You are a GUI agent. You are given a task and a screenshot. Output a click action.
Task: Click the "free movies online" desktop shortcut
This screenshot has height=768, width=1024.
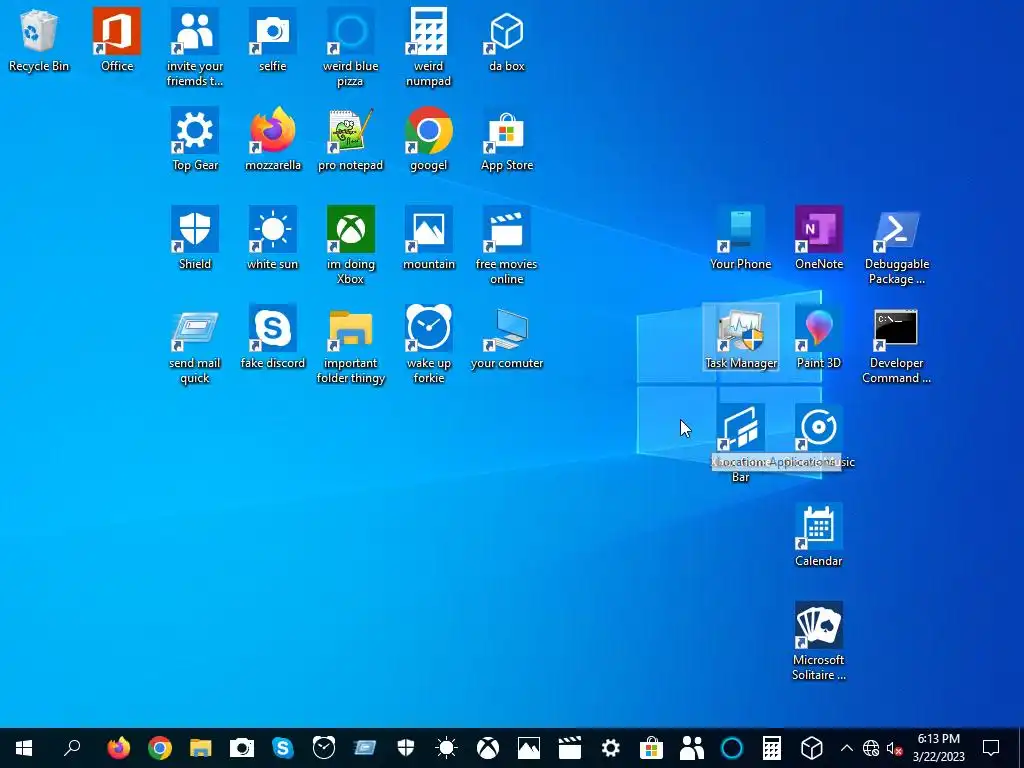pyautogui.click(x=507, y=245)
